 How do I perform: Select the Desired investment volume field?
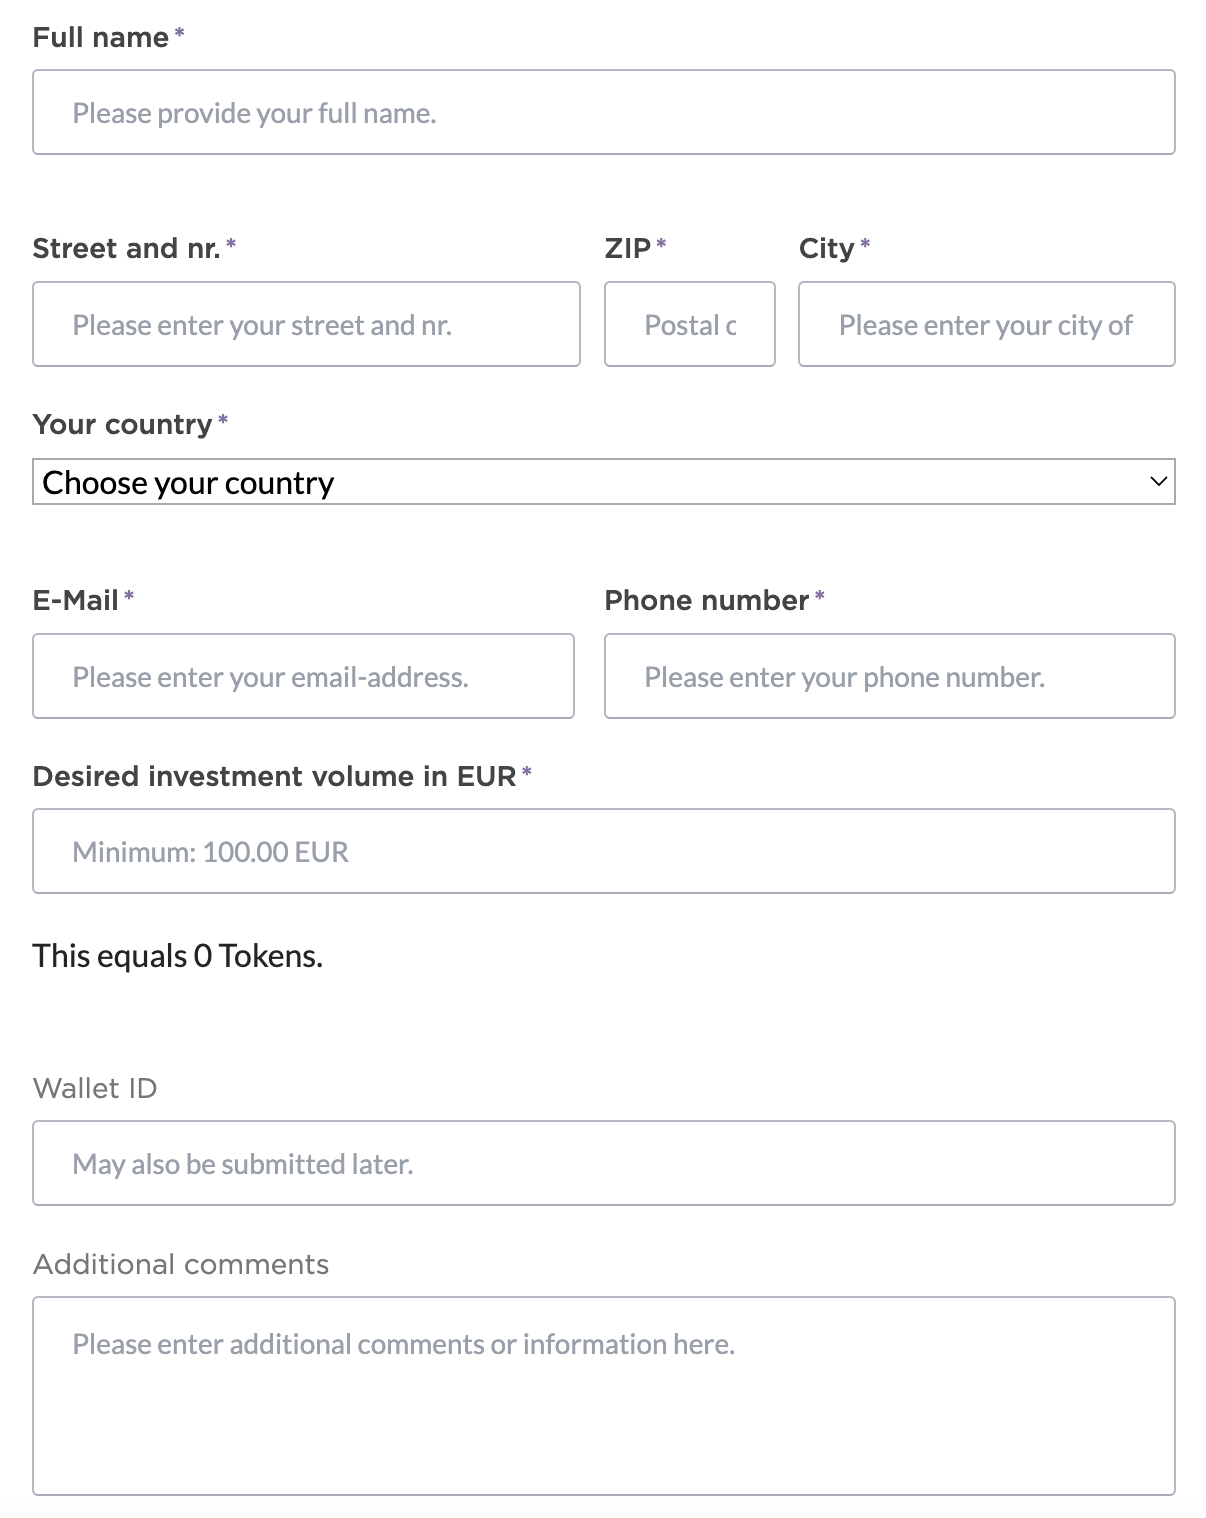pos(603,851)
